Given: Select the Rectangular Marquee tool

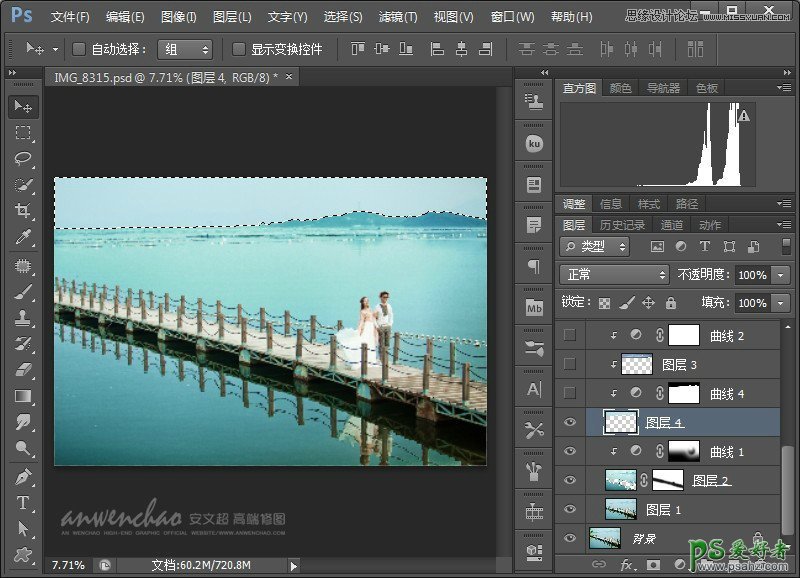Looking at the screenshot, I should tap(23, 133).
